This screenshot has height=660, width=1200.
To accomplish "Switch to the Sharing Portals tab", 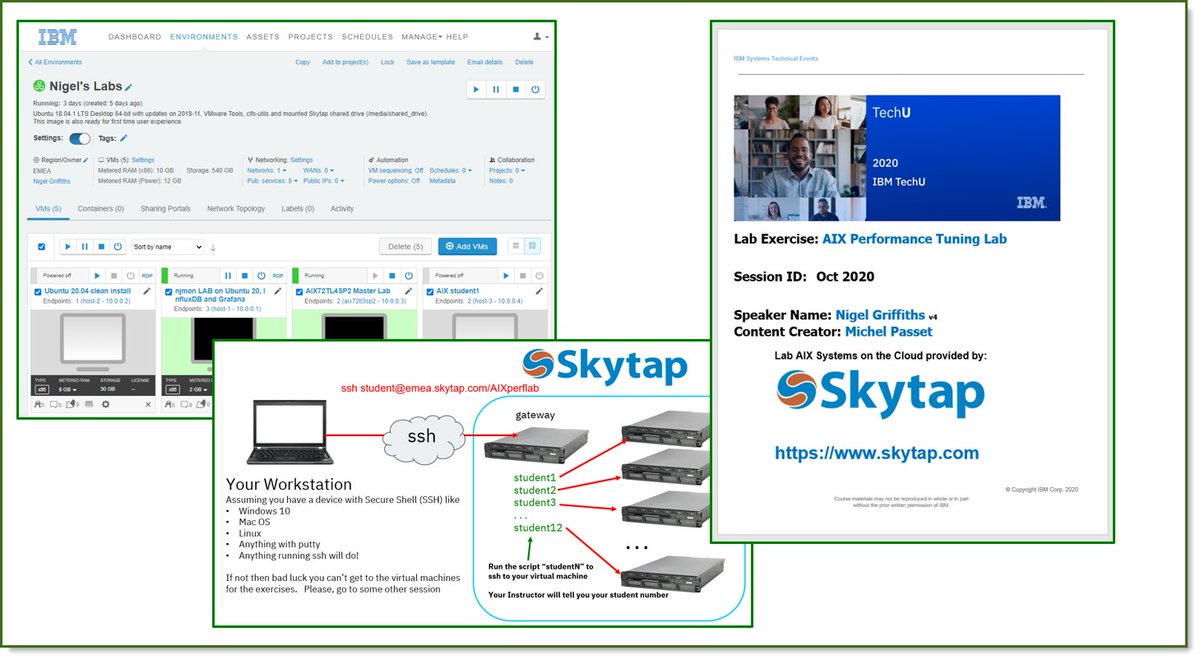I will tap(165, 209).
